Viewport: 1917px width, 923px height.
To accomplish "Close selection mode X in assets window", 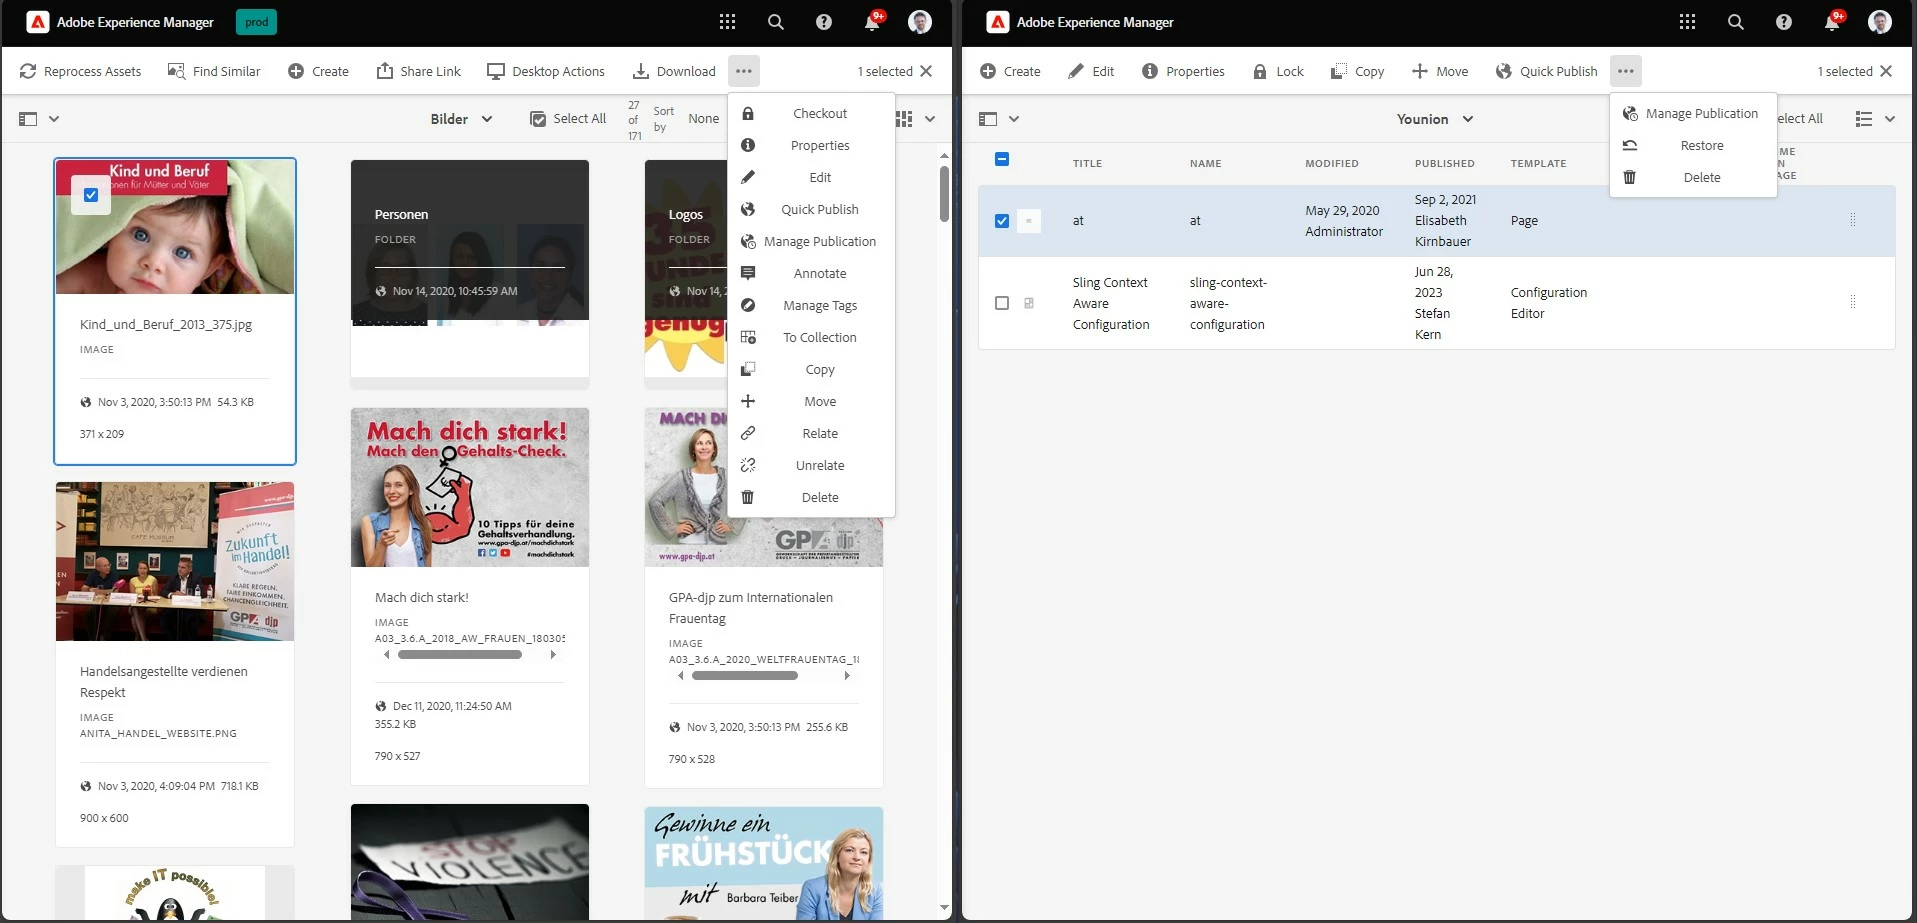I will [x=926, y=71].
